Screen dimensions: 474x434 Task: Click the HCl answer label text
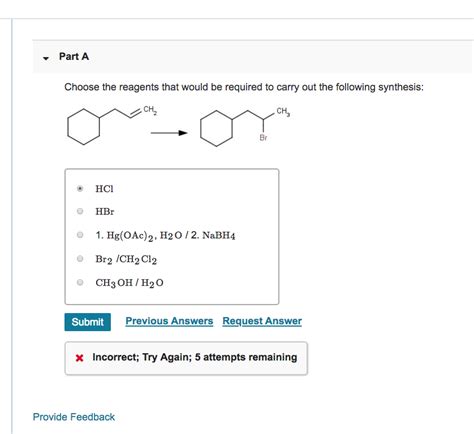[104, 189]
